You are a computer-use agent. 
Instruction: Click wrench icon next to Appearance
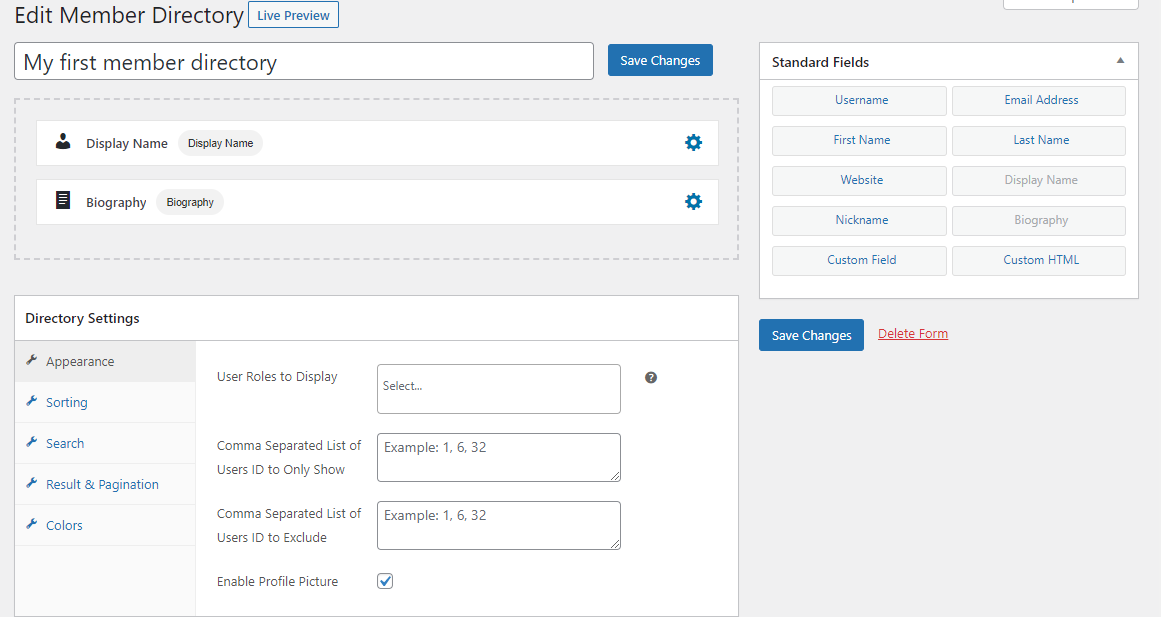click(32, 360)
